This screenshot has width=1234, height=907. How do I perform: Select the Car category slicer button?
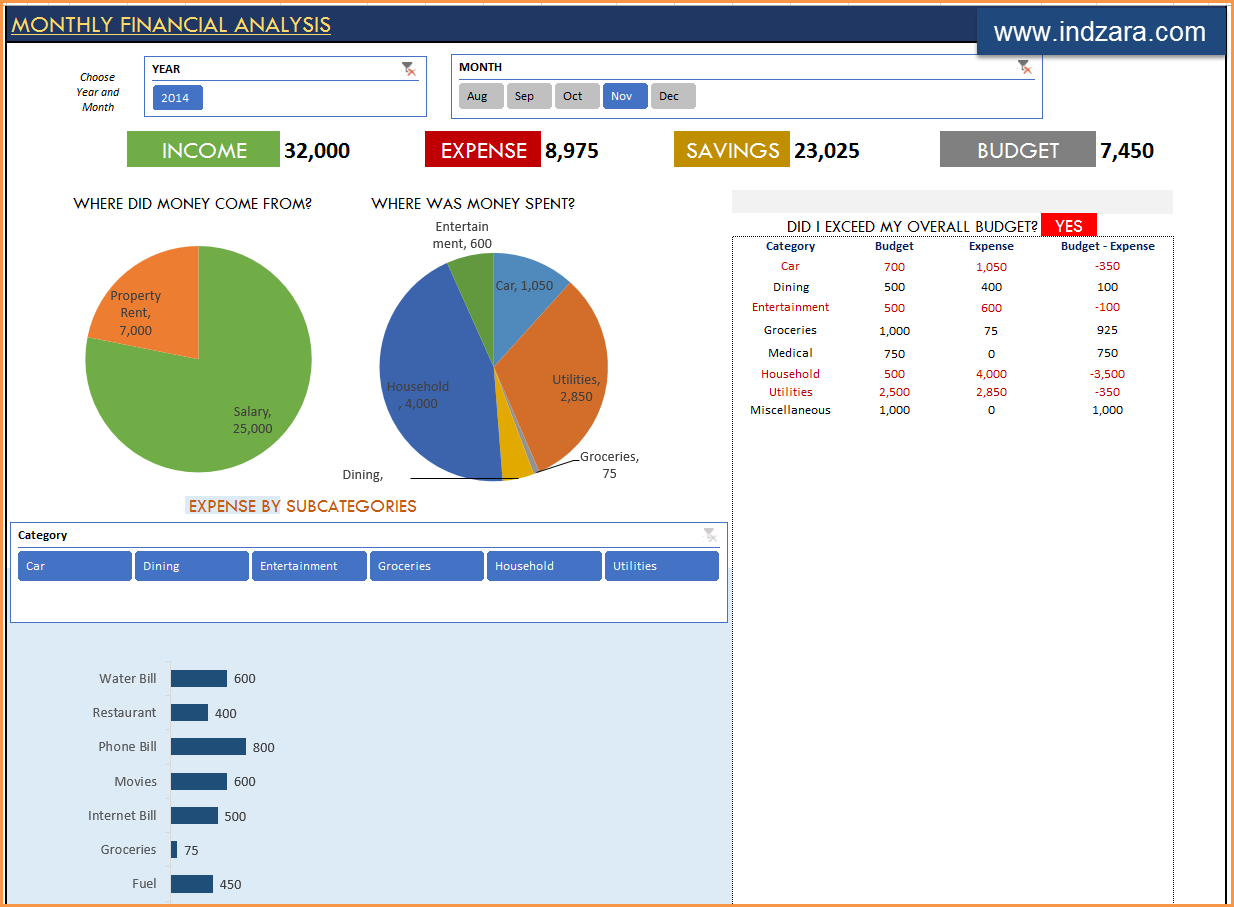tap(74, 565)
